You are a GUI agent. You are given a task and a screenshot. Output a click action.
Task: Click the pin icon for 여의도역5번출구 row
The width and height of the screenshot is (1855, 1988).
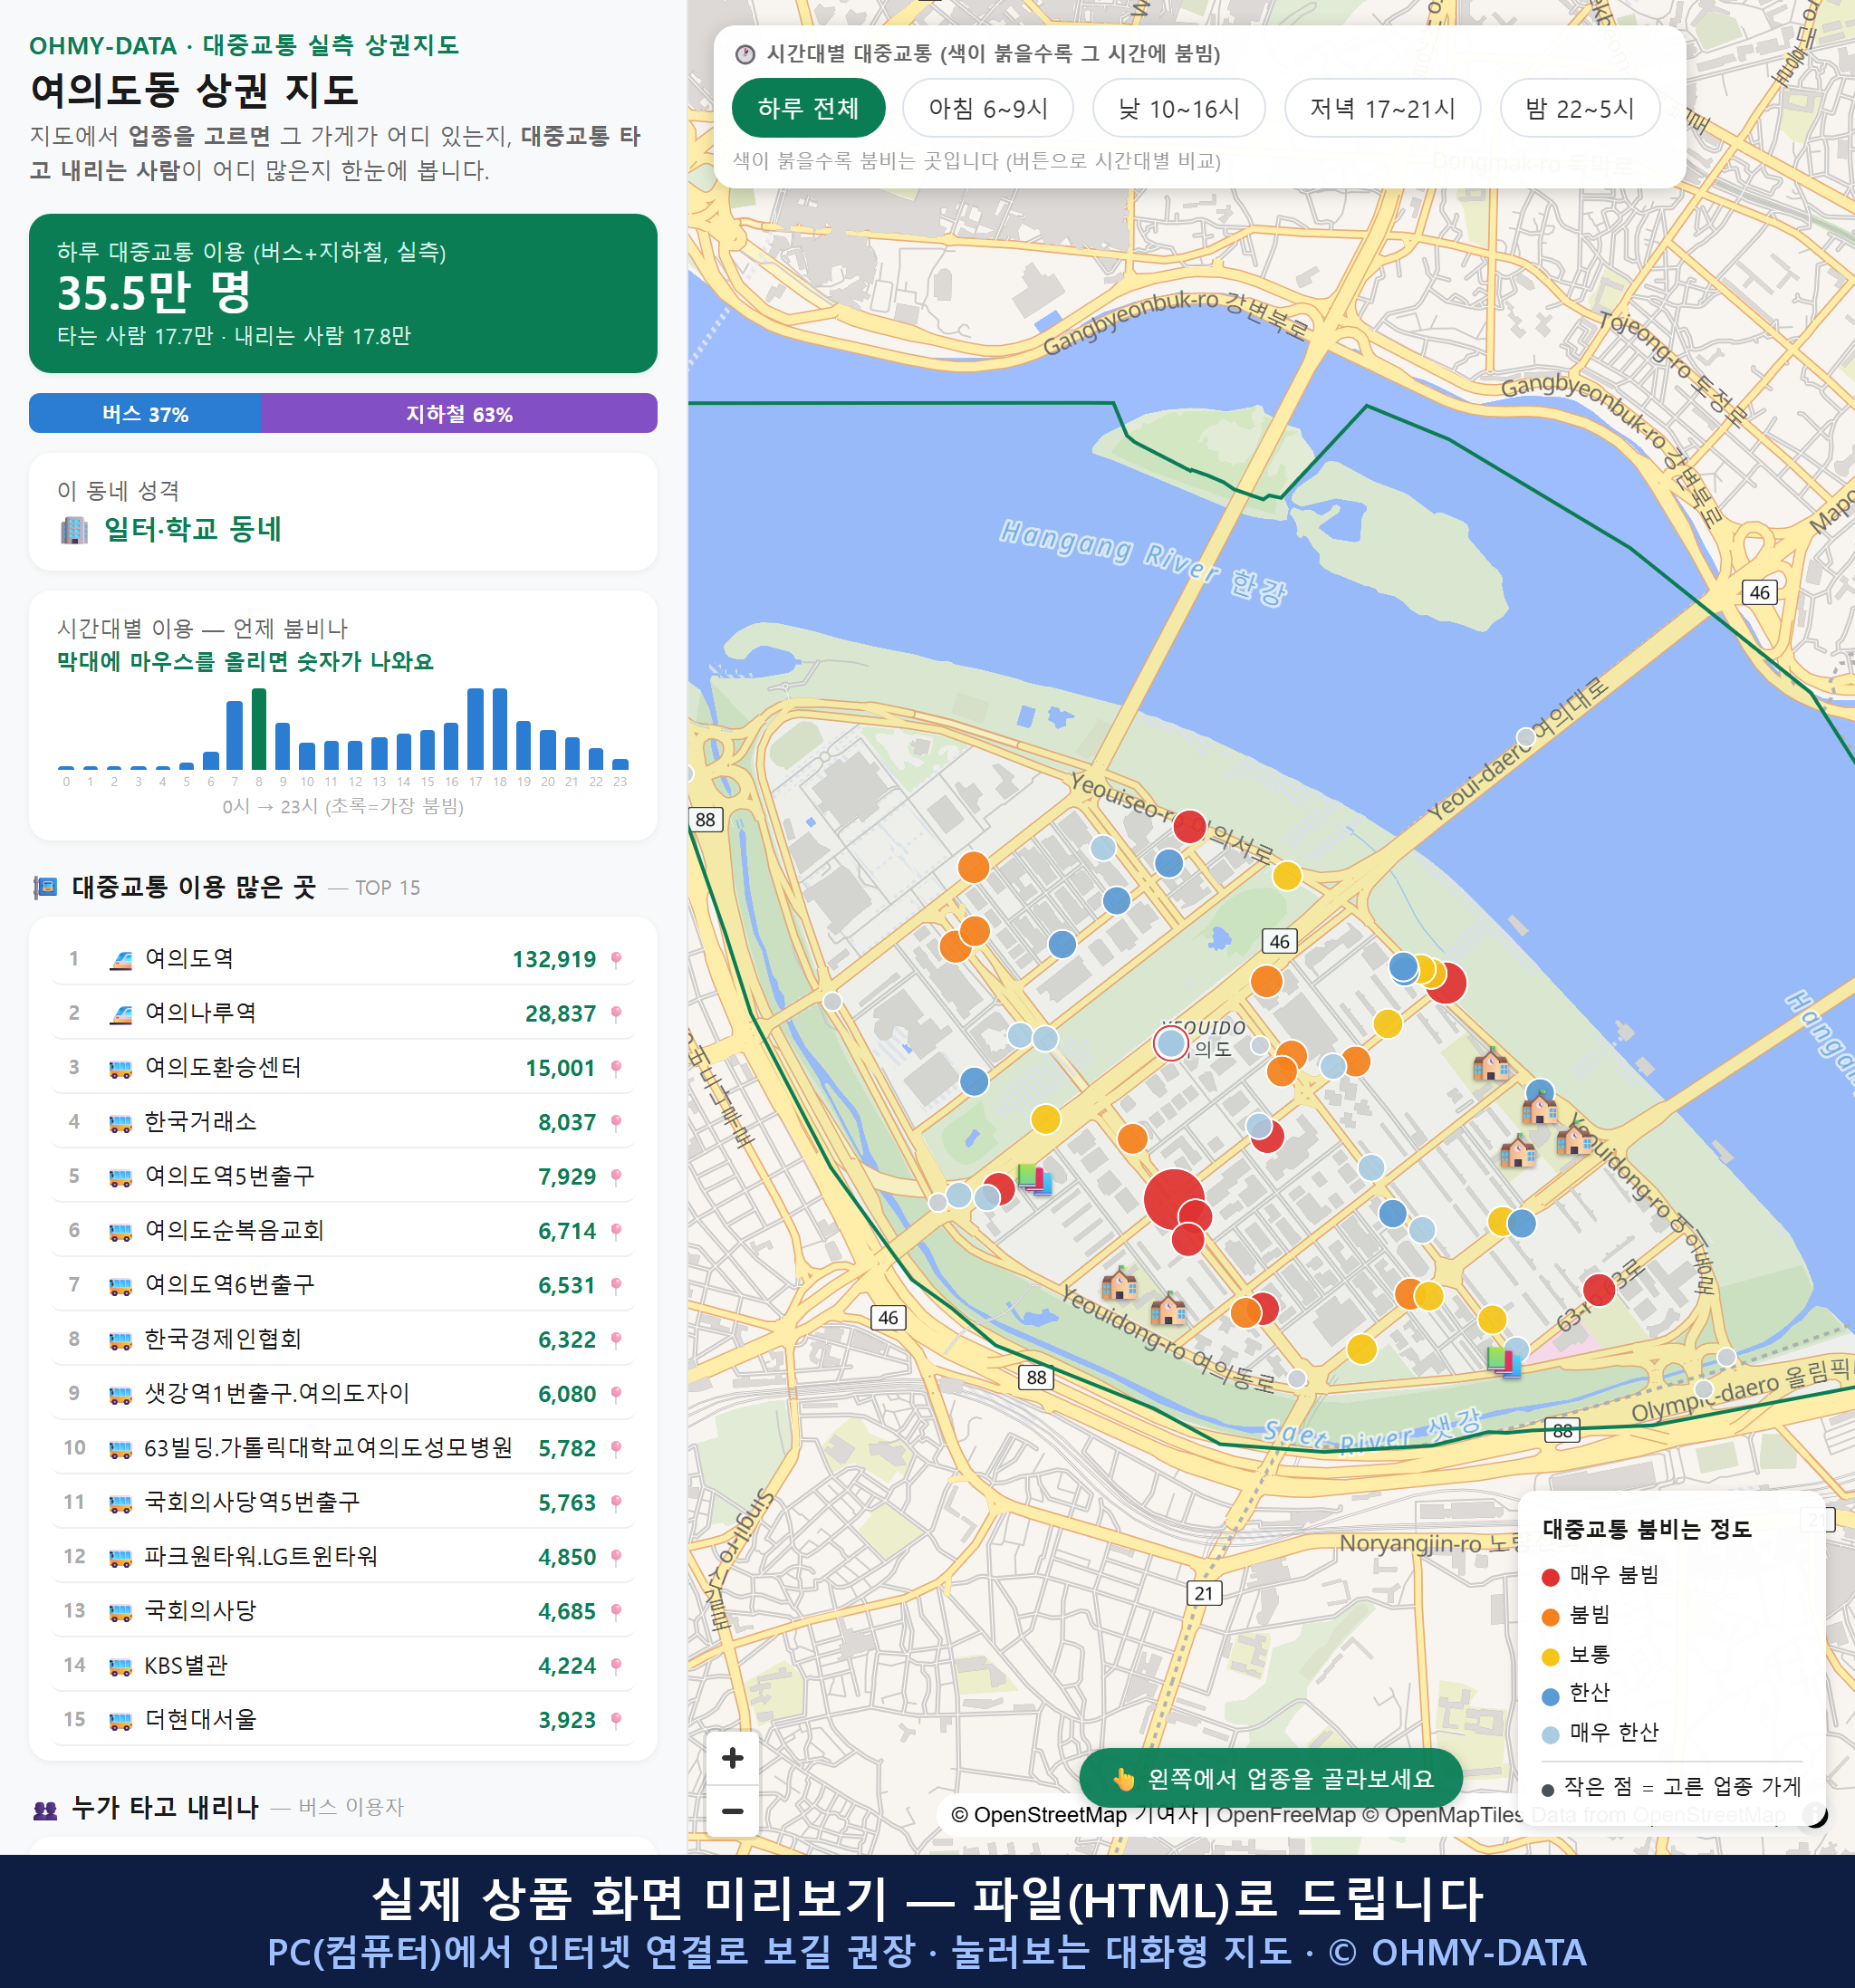tap(616, 1177)
